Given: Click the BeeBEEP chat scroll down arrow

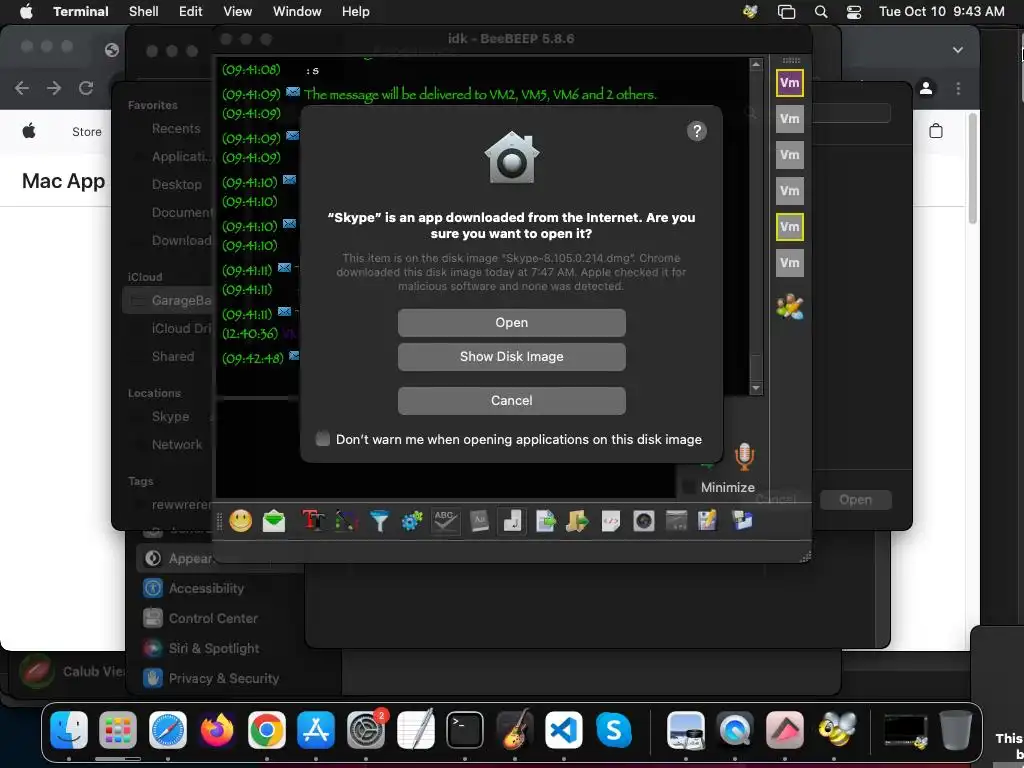Looking at the screenshot, I should pos(756,388).
